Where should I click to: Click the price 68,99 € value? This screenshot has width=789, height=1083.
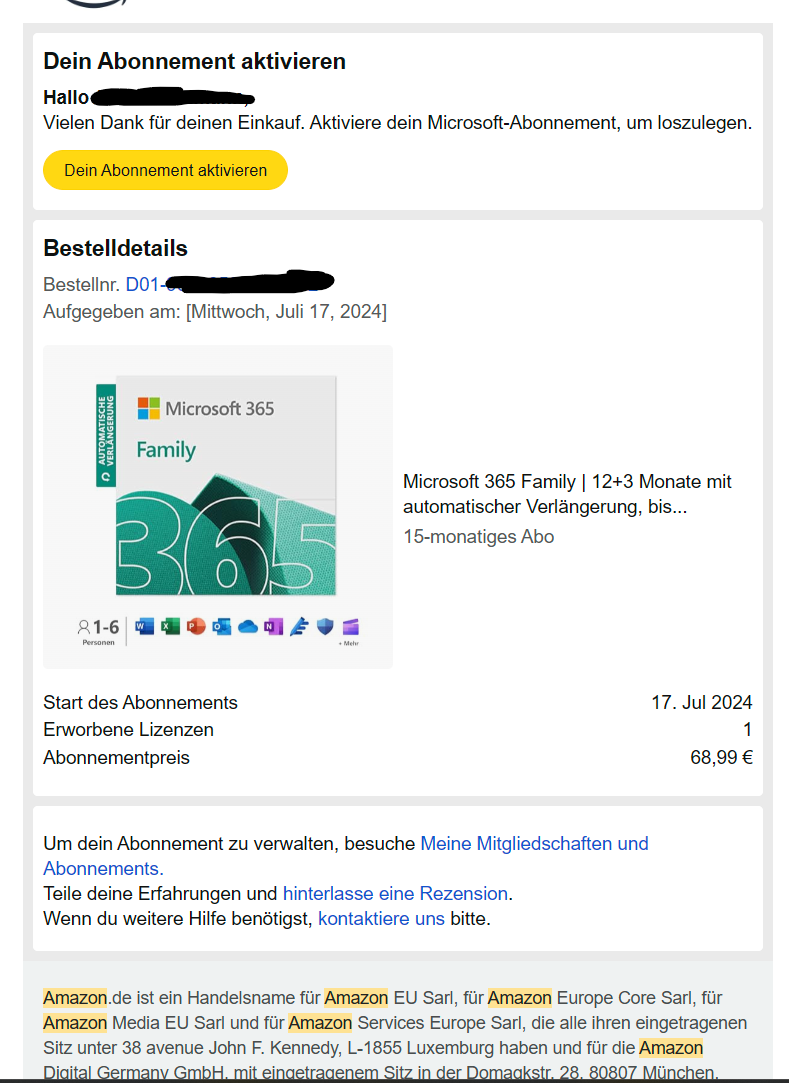point(721,758)
